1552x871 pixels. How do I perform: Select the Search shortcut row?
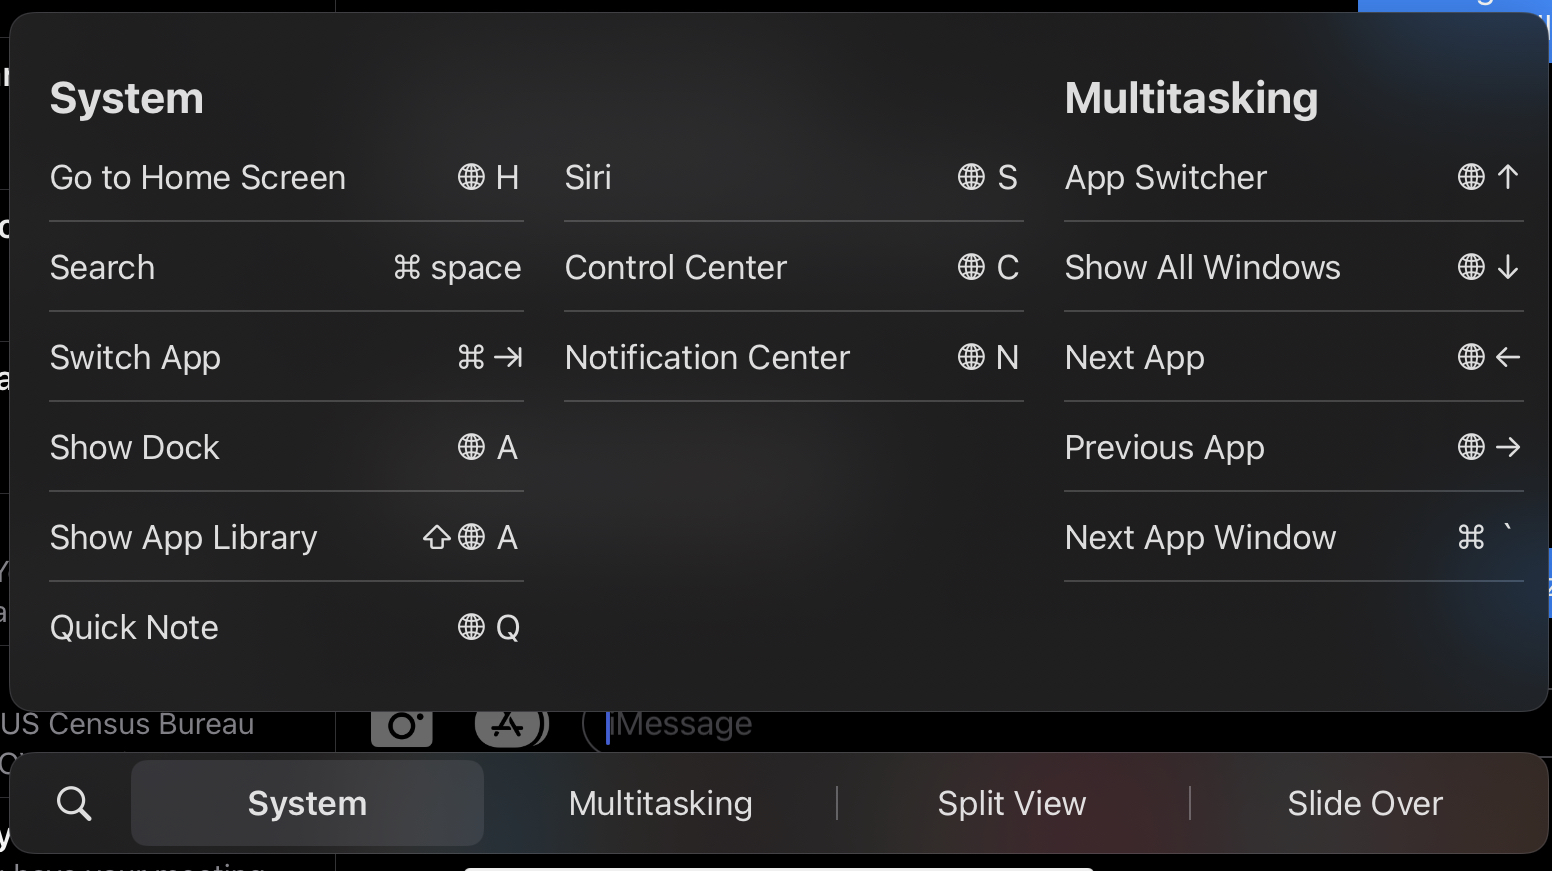tap(285, 268)
